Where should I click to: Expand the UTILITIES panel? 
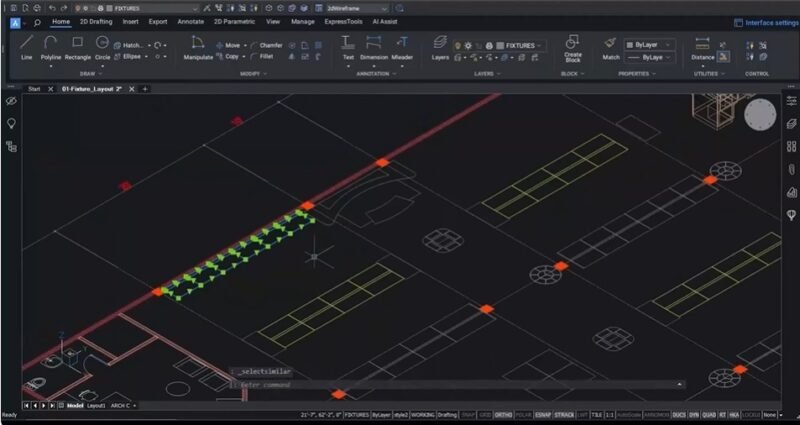pos(709,74)
